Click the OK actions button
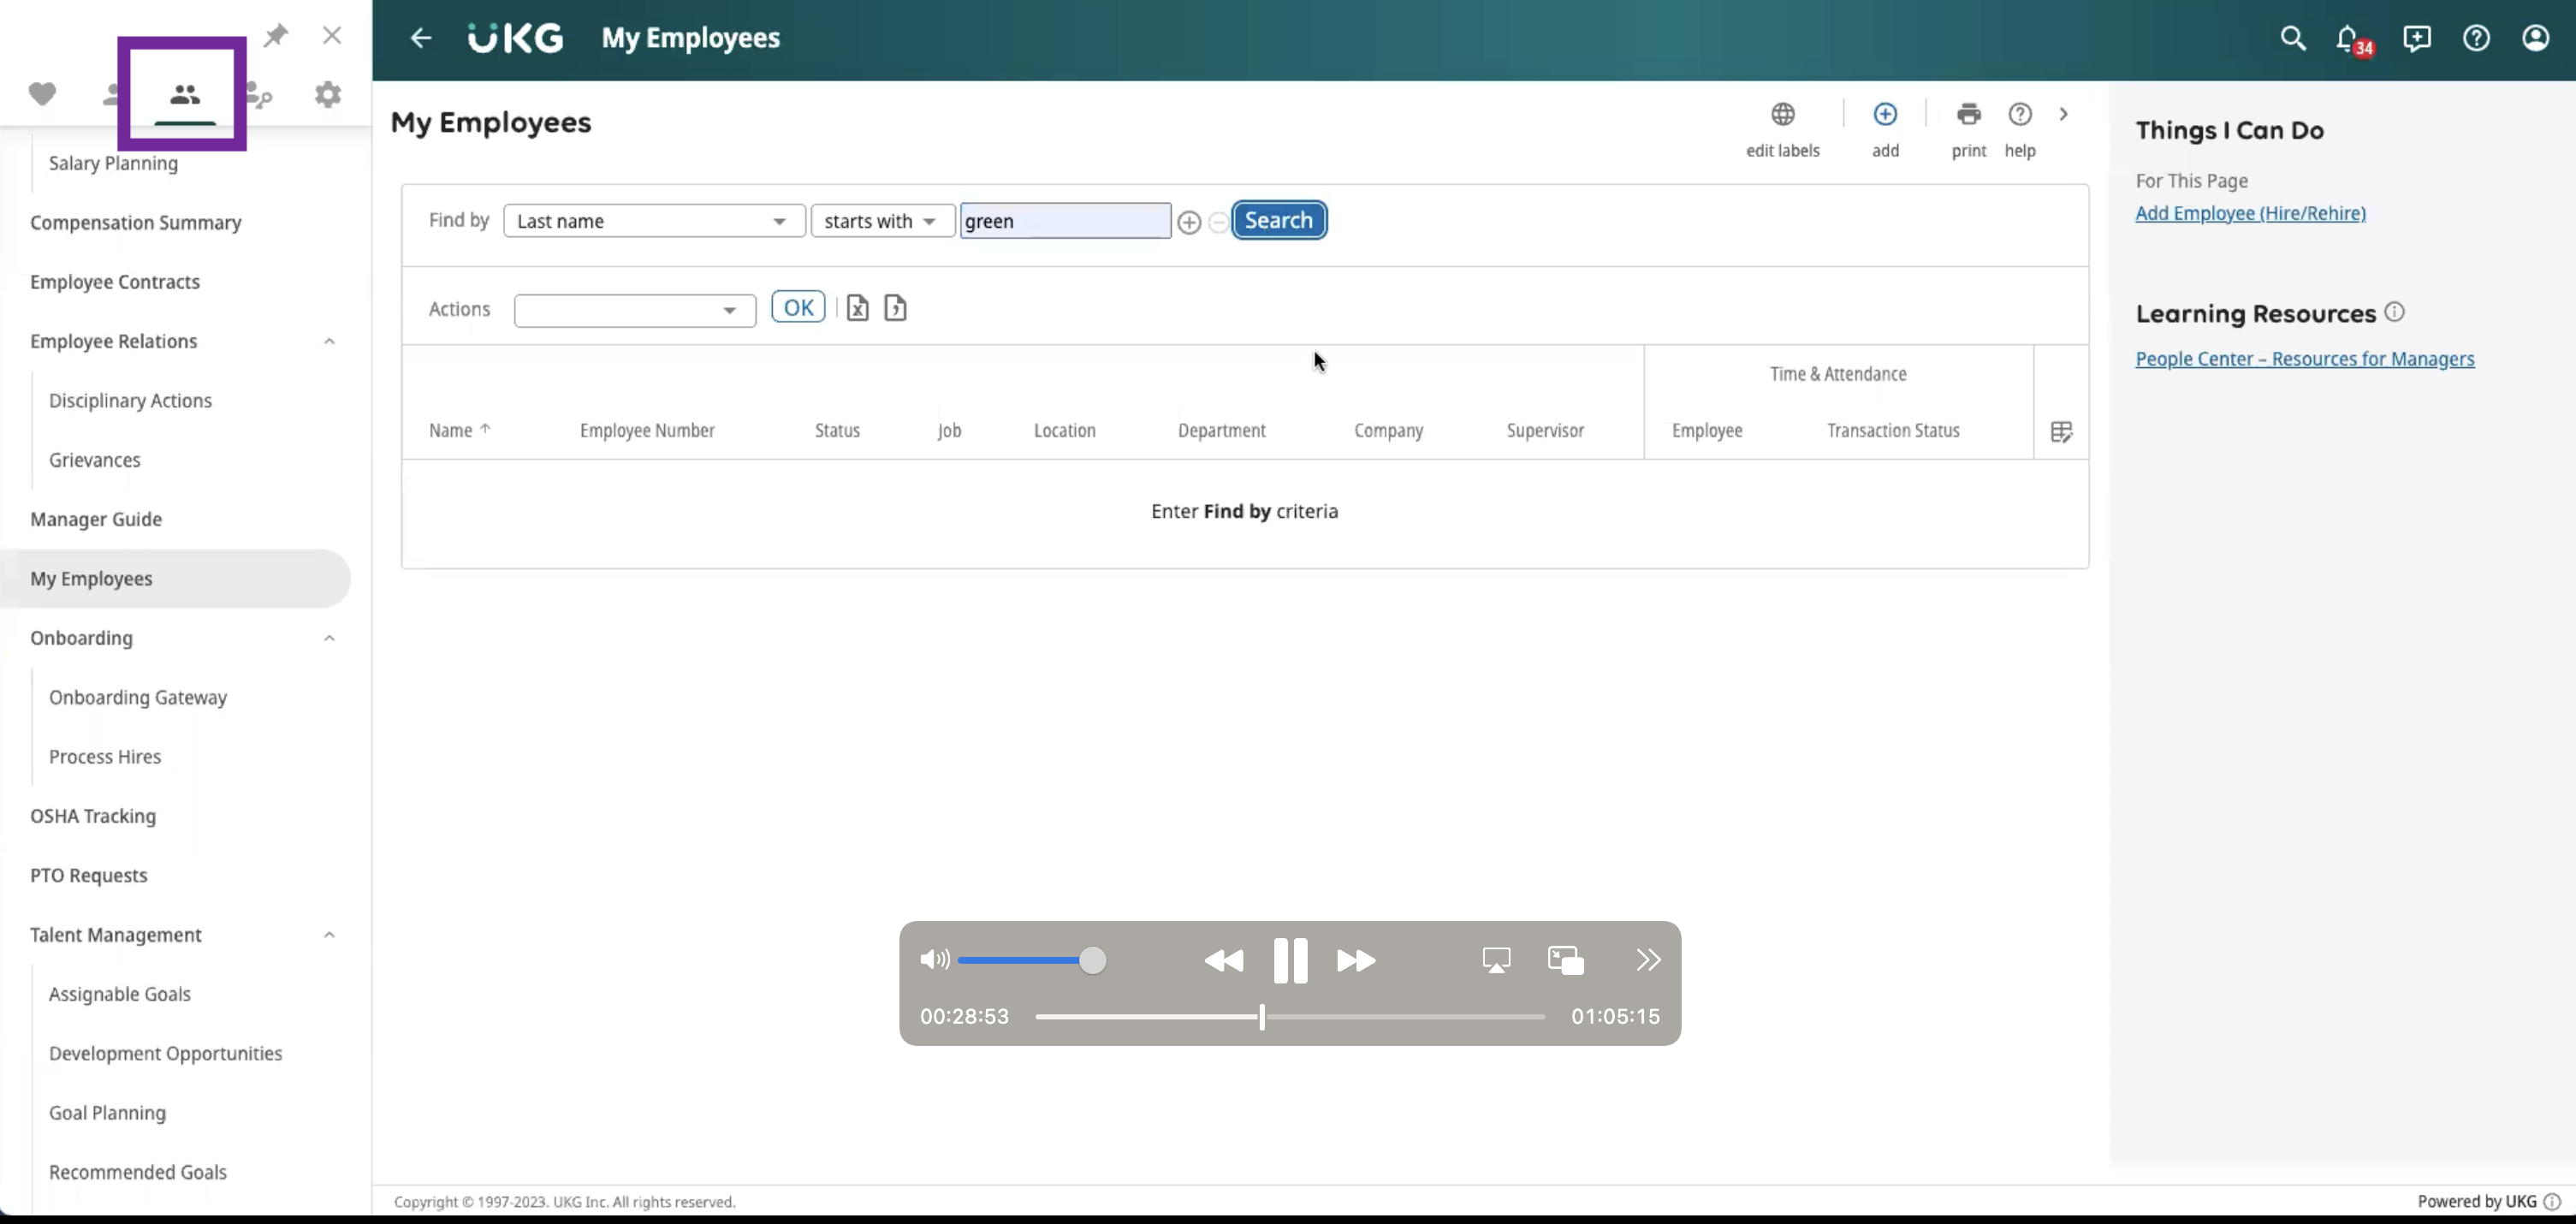The image size is (2576, 1224). point(798,307)
